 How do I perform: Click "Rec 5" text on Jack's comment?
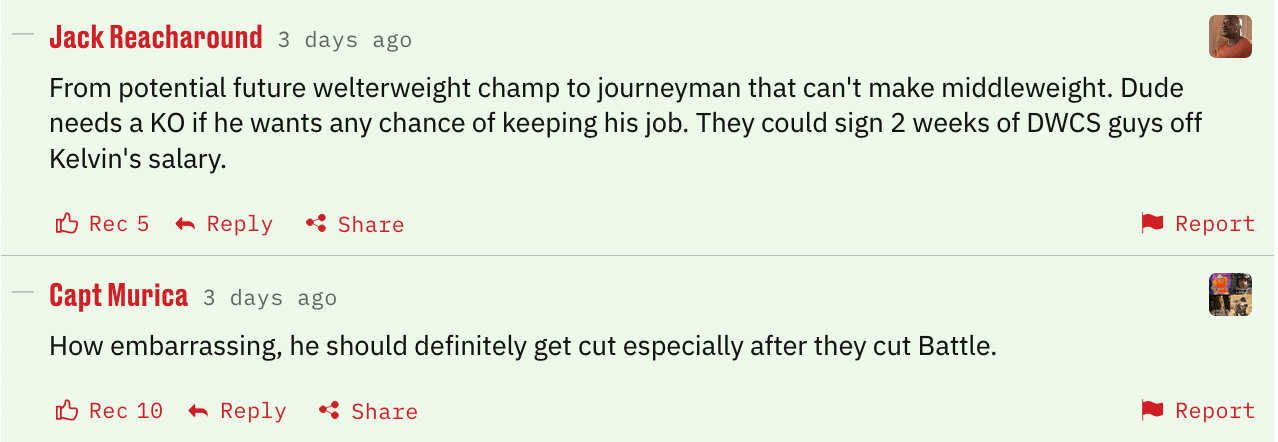tap(119, 224)
